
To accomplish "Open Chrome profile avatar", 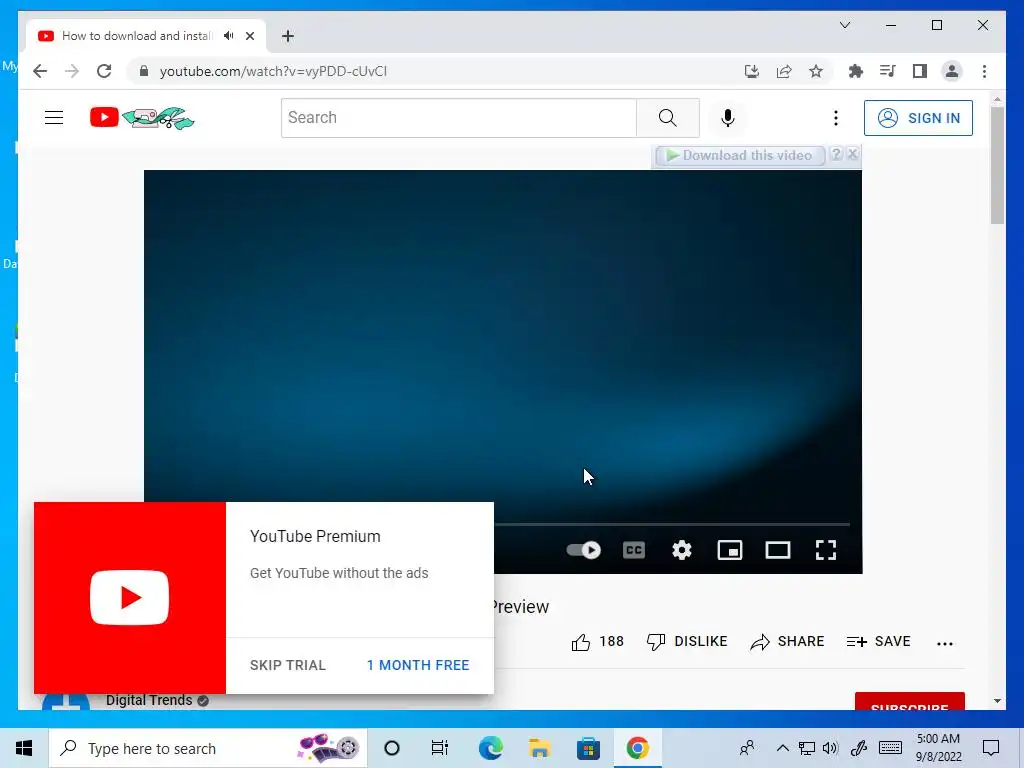I will (x=952, y=71).
